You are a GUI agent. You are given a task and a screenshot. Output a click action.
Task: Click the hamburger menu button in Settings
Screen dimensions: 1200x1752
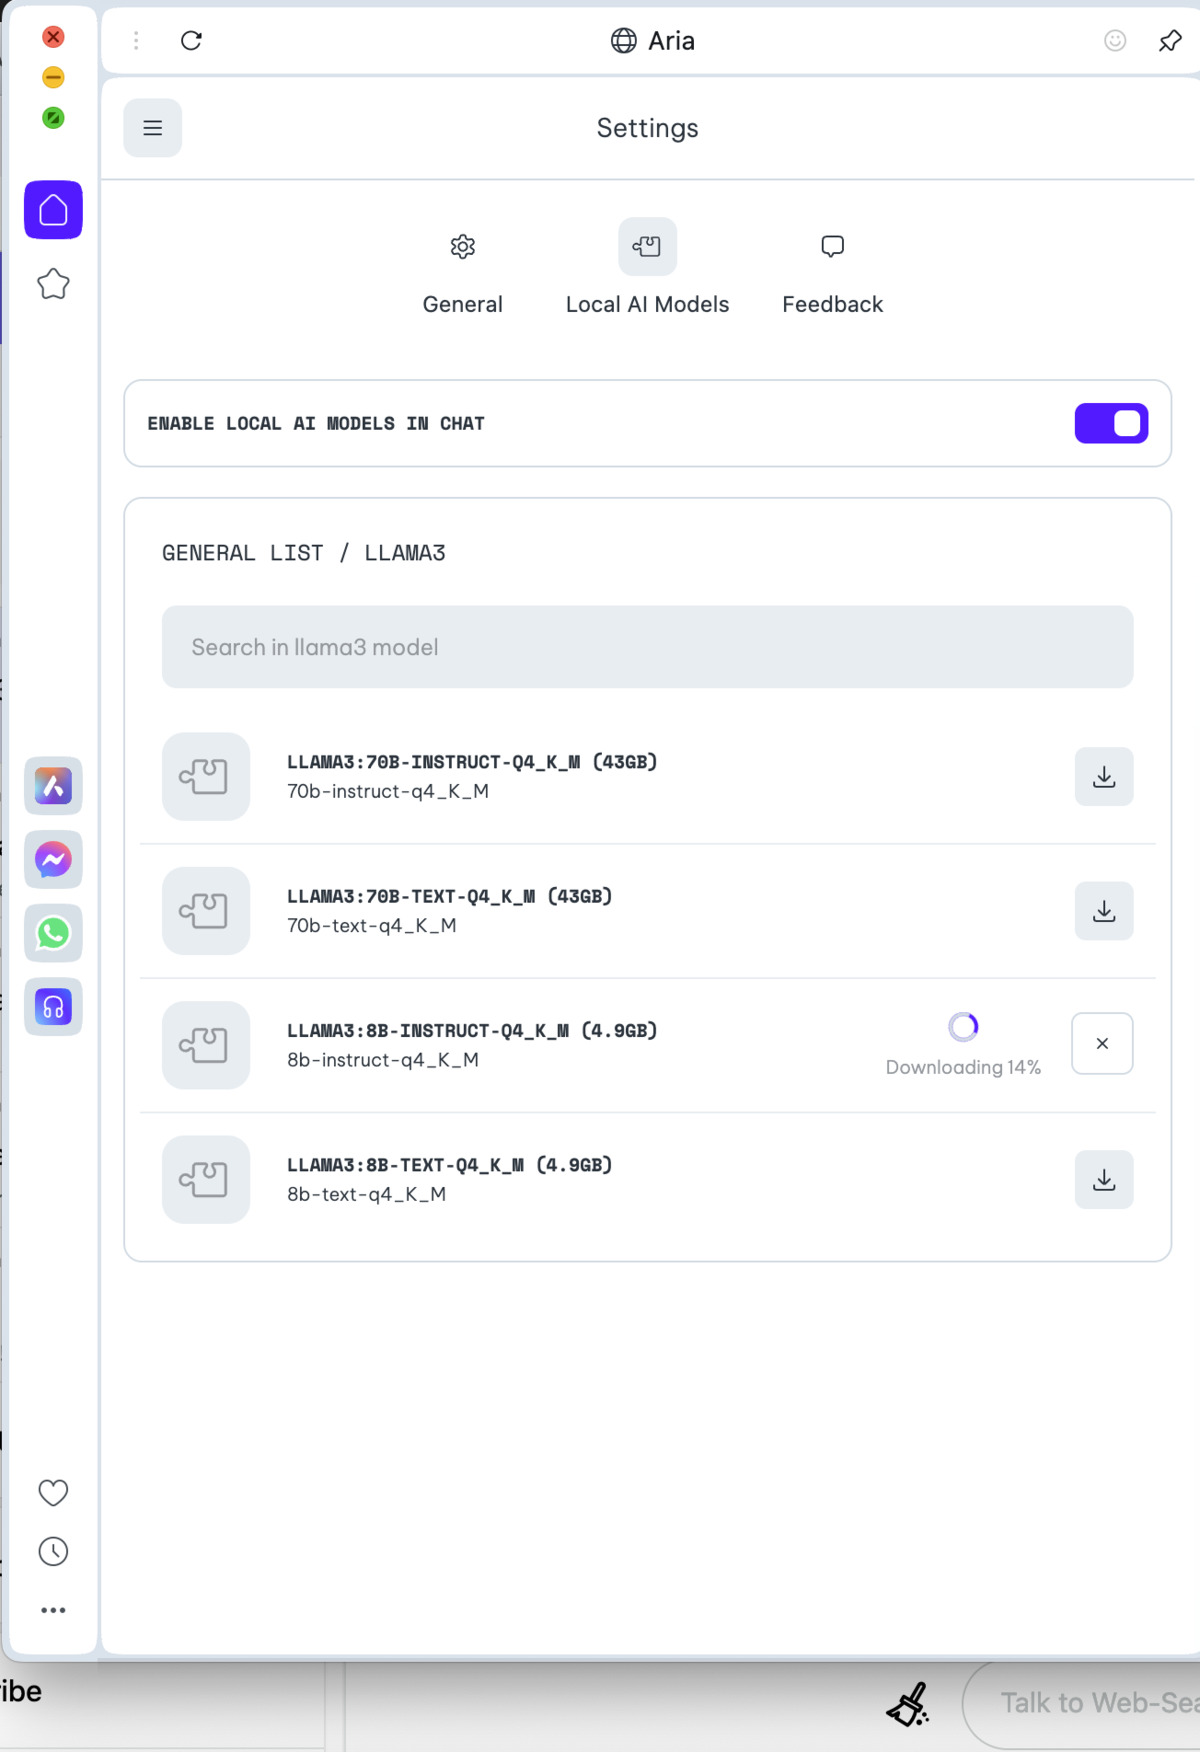[152, 128]
